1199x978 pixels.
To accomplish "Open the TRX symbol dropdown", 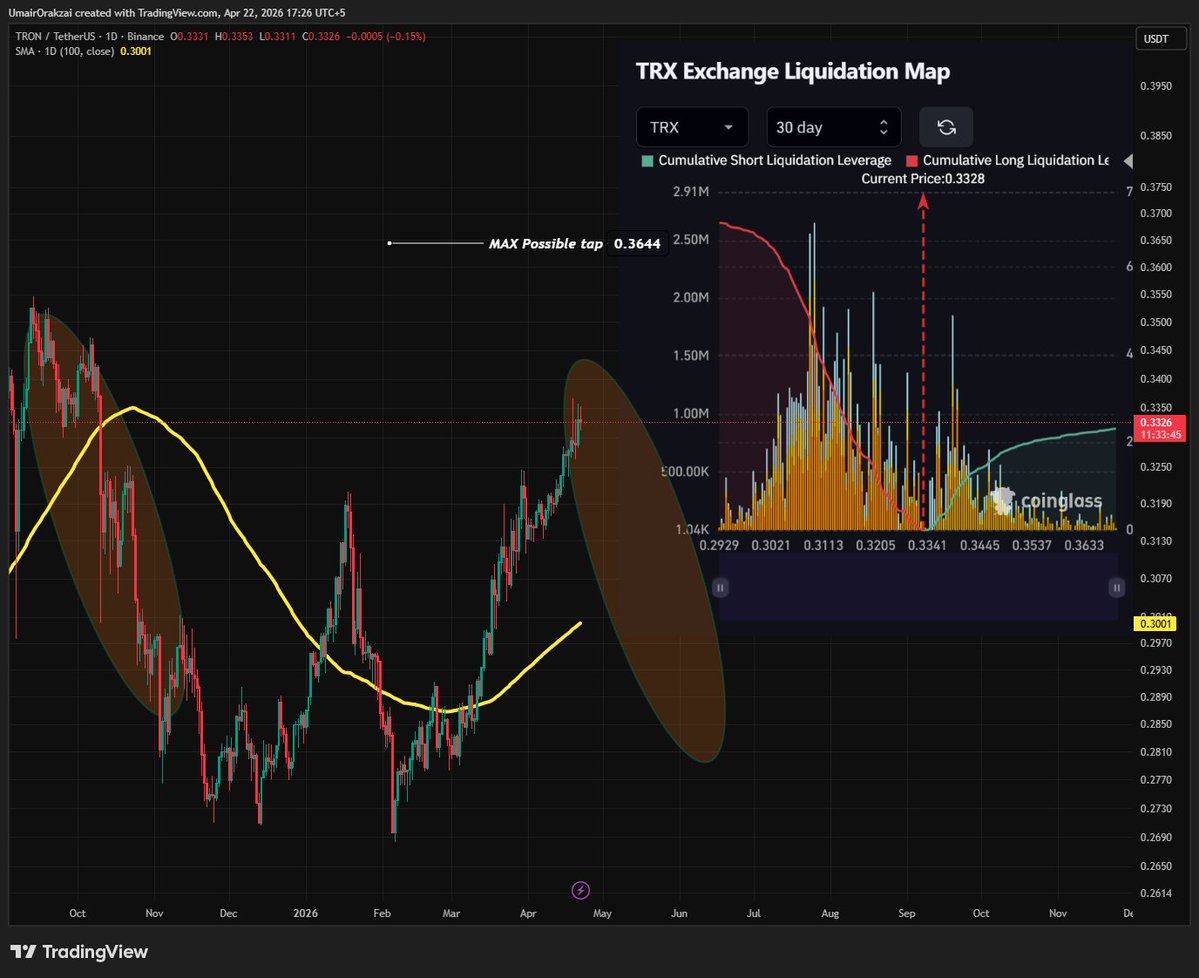I will 692,126.
